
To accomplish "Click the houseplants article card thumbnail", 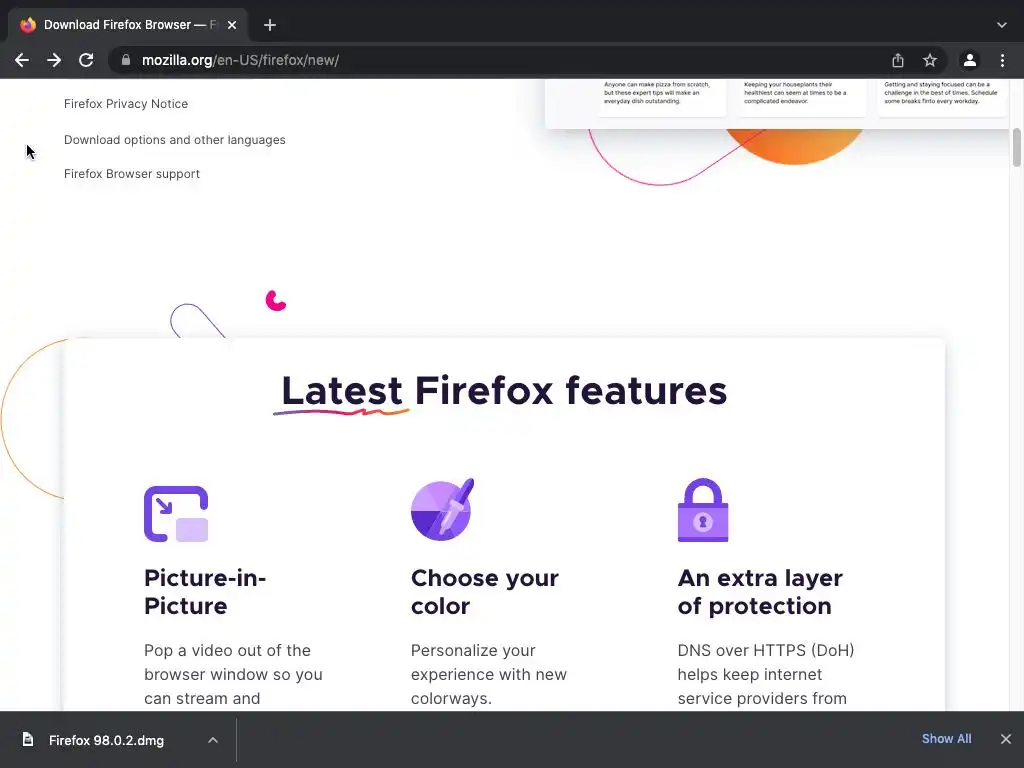I will click(802, 97).
